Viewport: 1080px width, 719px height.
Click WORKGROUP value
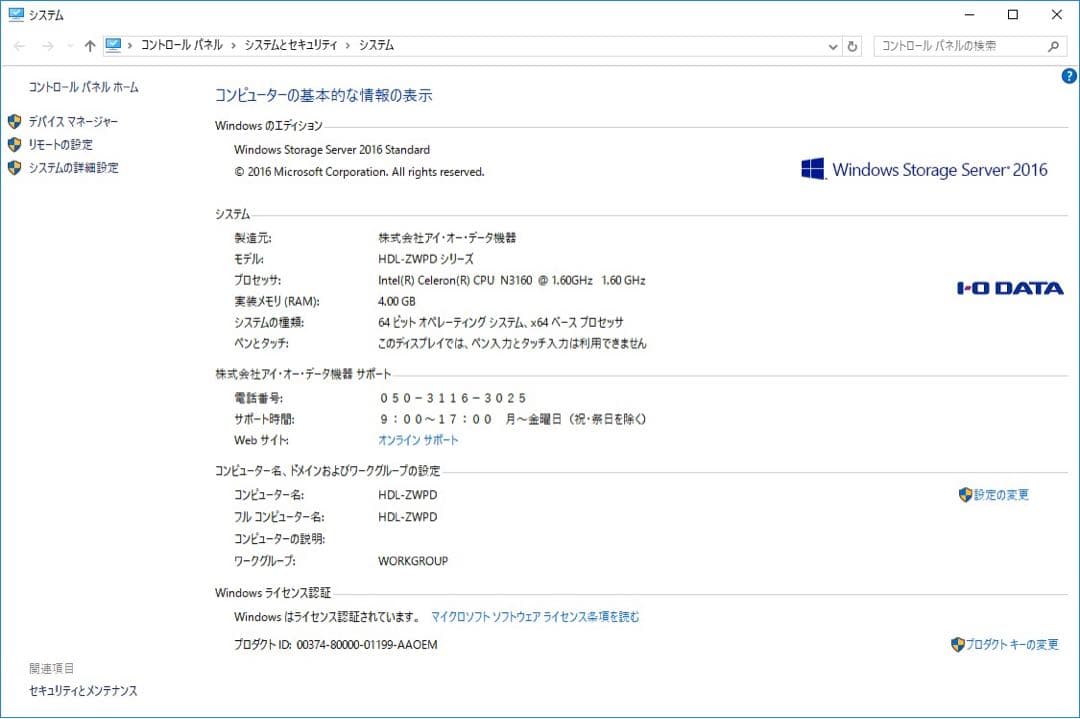[413, 561]
